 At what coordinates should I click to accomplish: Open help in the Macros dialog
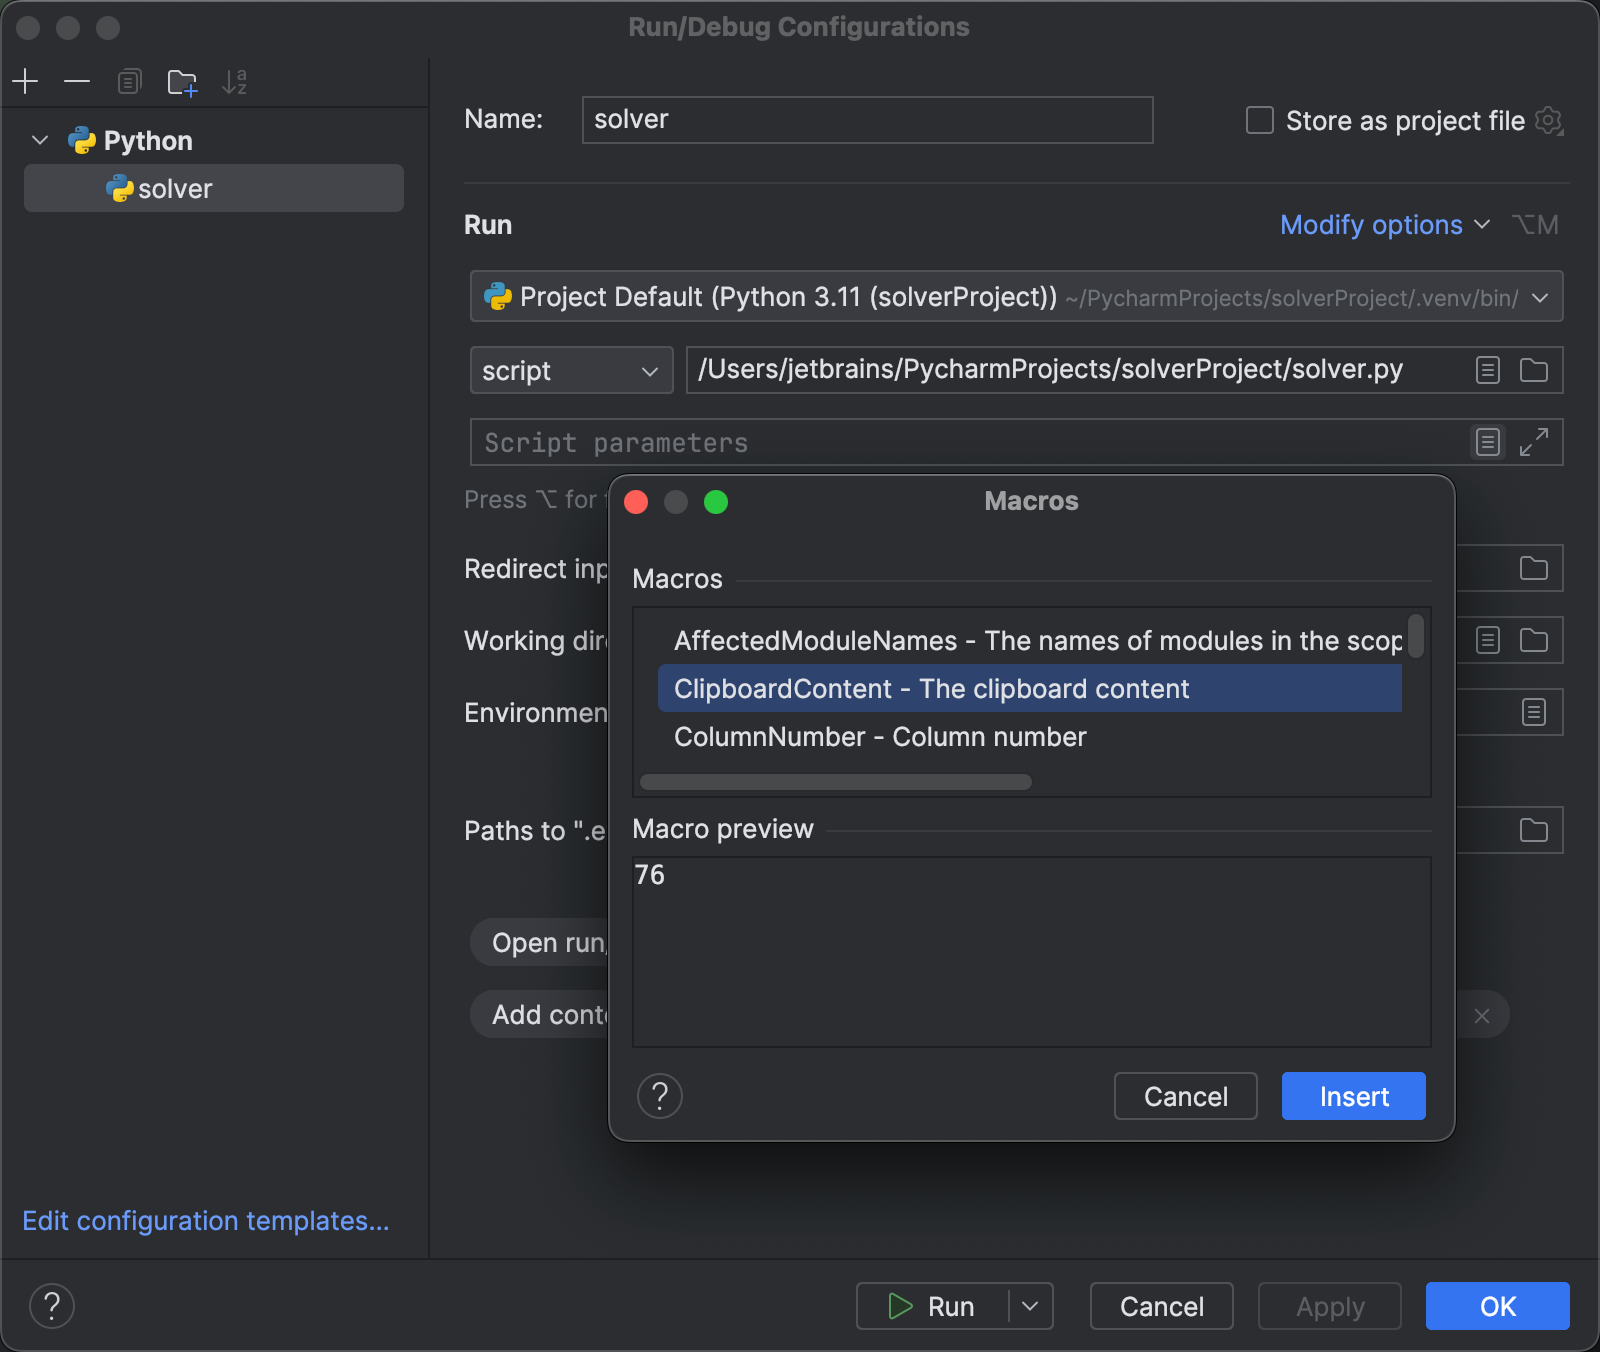659,1096
